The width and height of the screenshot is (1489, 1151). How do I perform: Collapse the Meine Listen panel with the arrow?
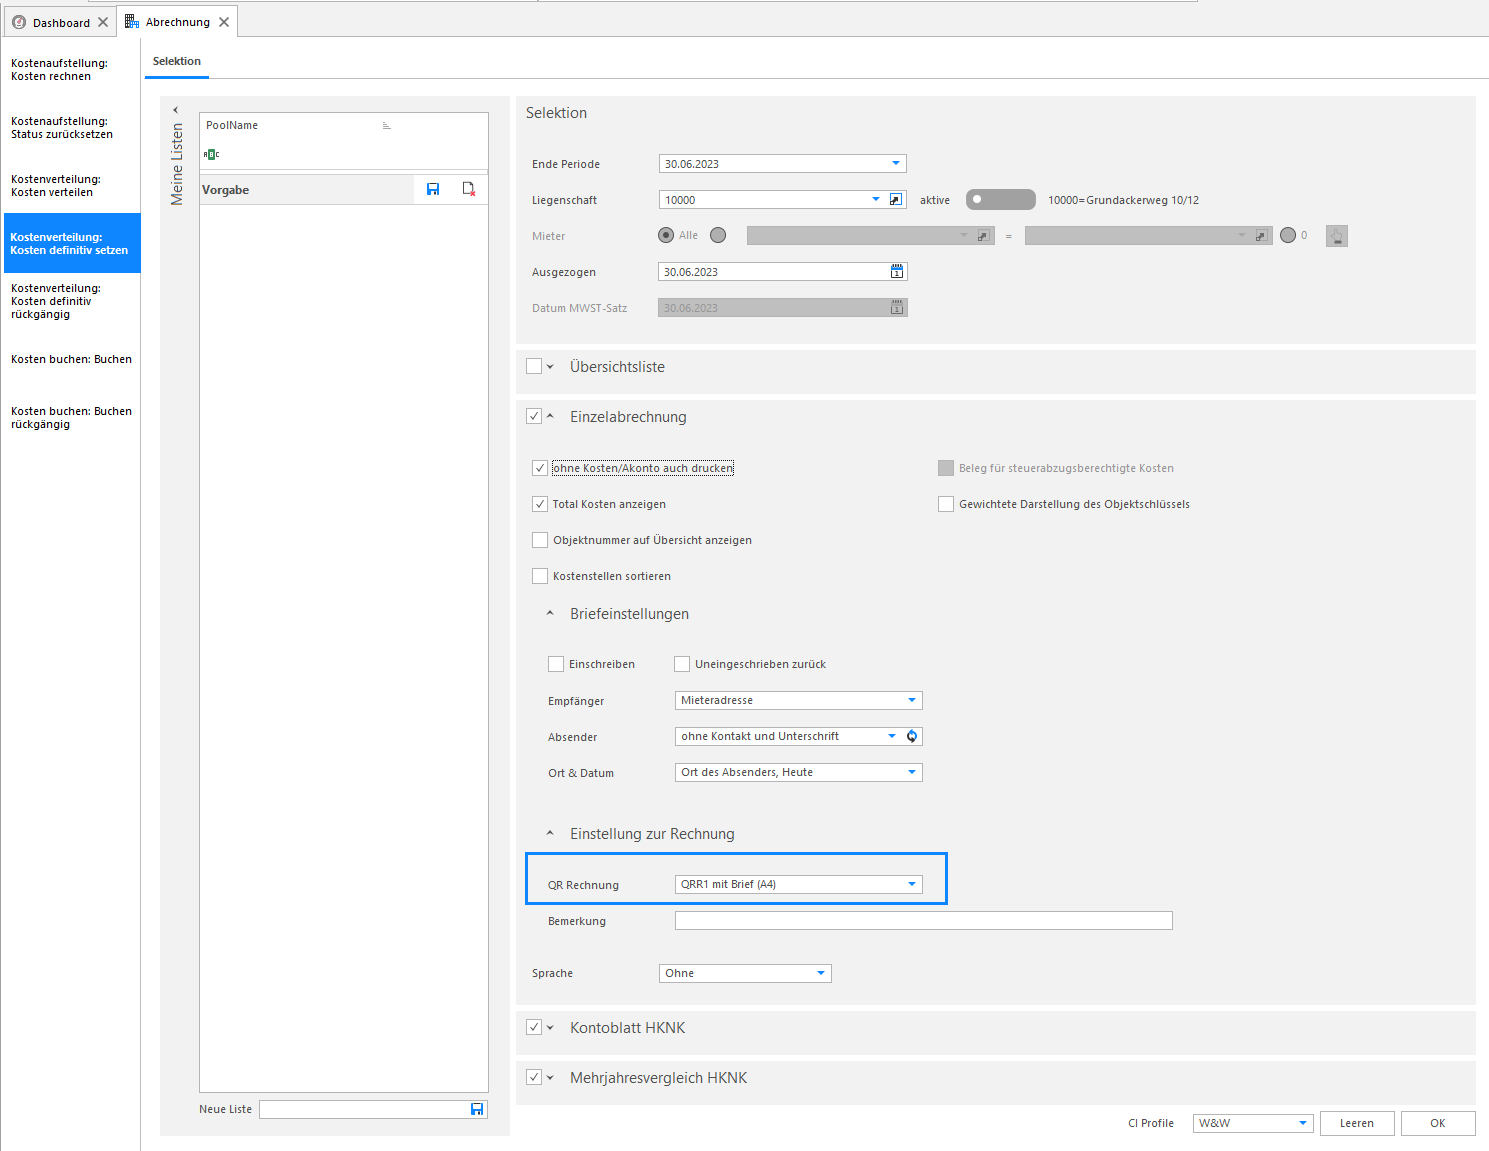(176, 110)
